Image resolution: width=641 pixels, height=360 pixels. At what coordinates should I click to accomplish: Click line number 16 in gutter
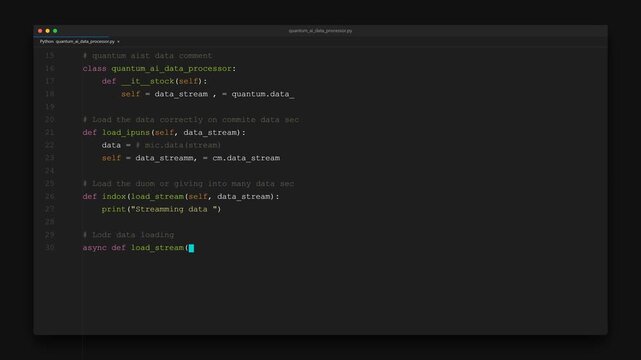49,68
